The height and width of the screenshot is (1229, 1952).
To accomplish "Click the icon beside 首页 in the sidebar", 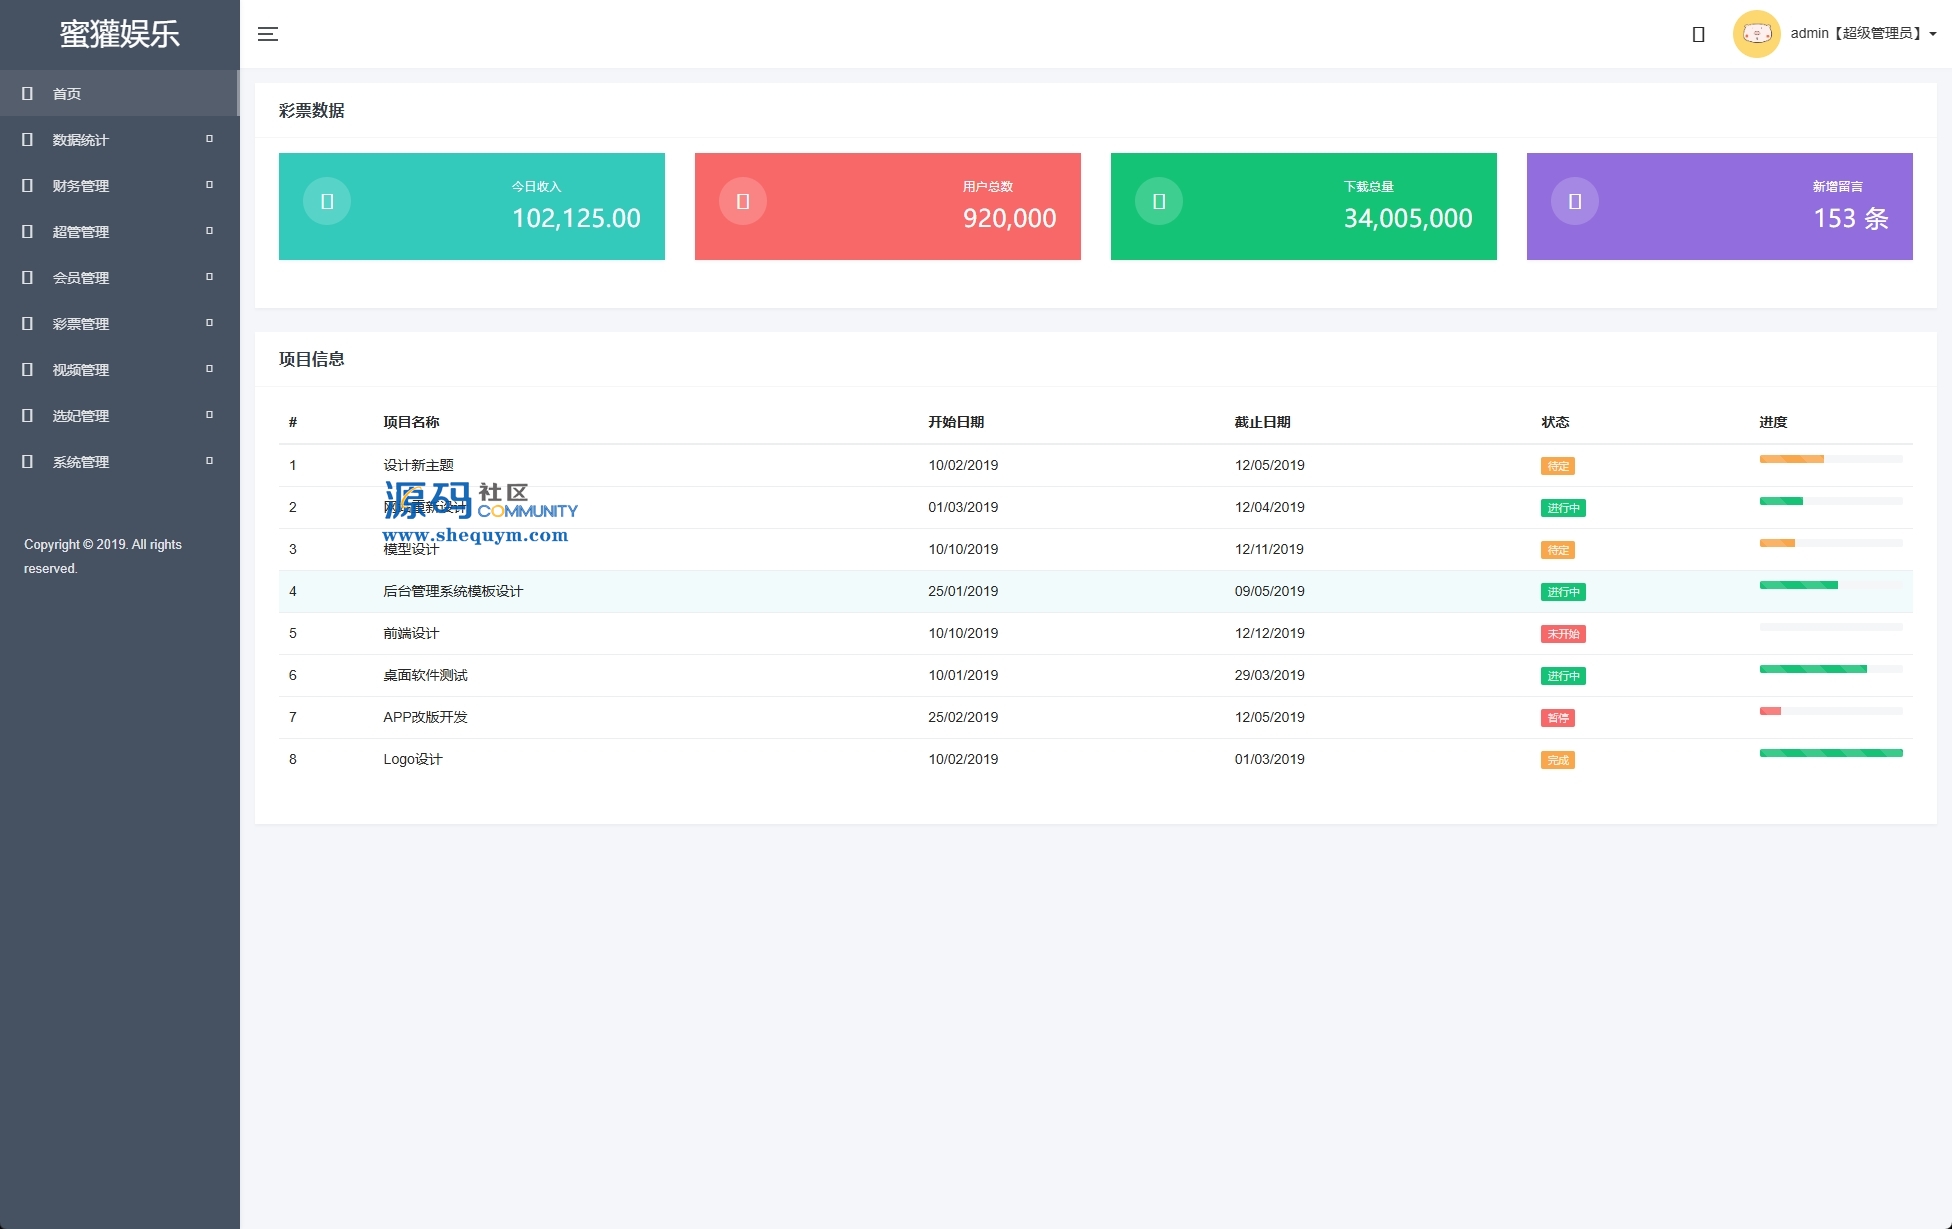I will [x=28, y=93].
